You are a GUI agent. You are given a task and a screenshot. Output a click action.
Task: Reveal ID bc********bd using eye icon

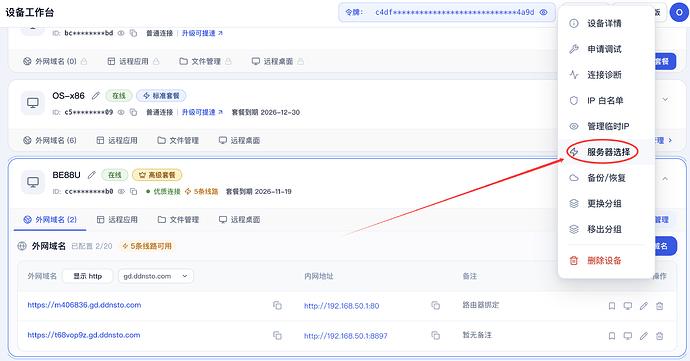point(121,33)
